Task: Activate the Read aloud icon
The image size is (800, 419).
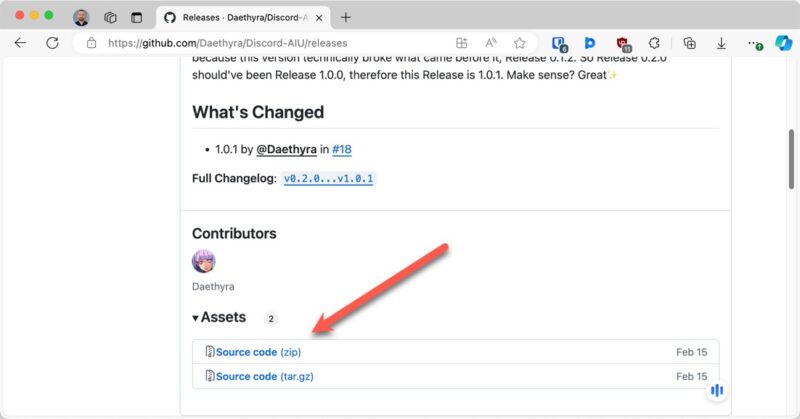Action: point(491,43)
